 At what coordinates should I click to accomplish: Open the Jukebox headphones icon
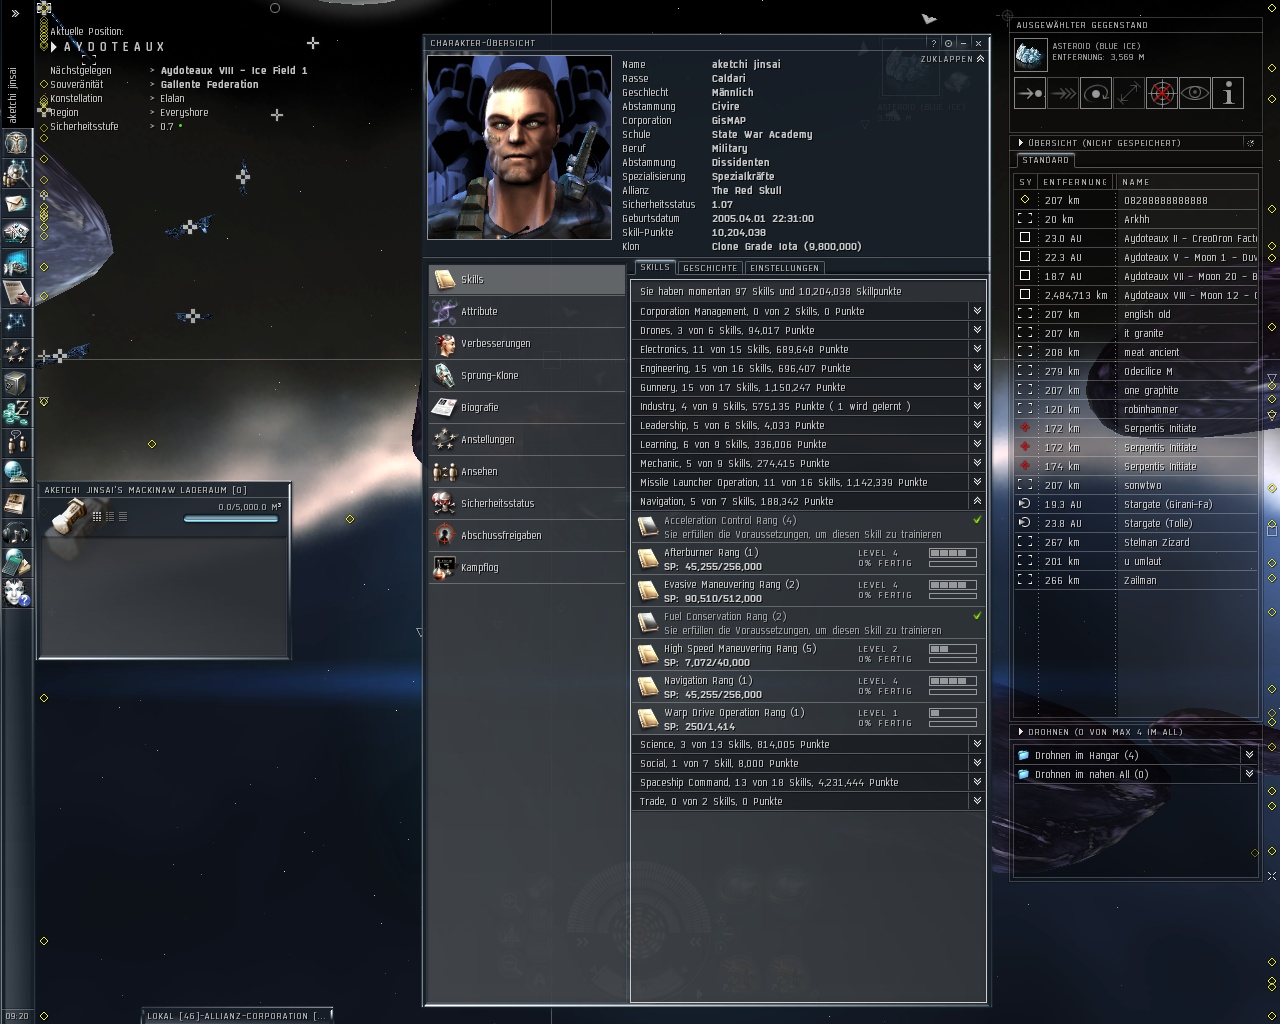[x=16, y=532]
